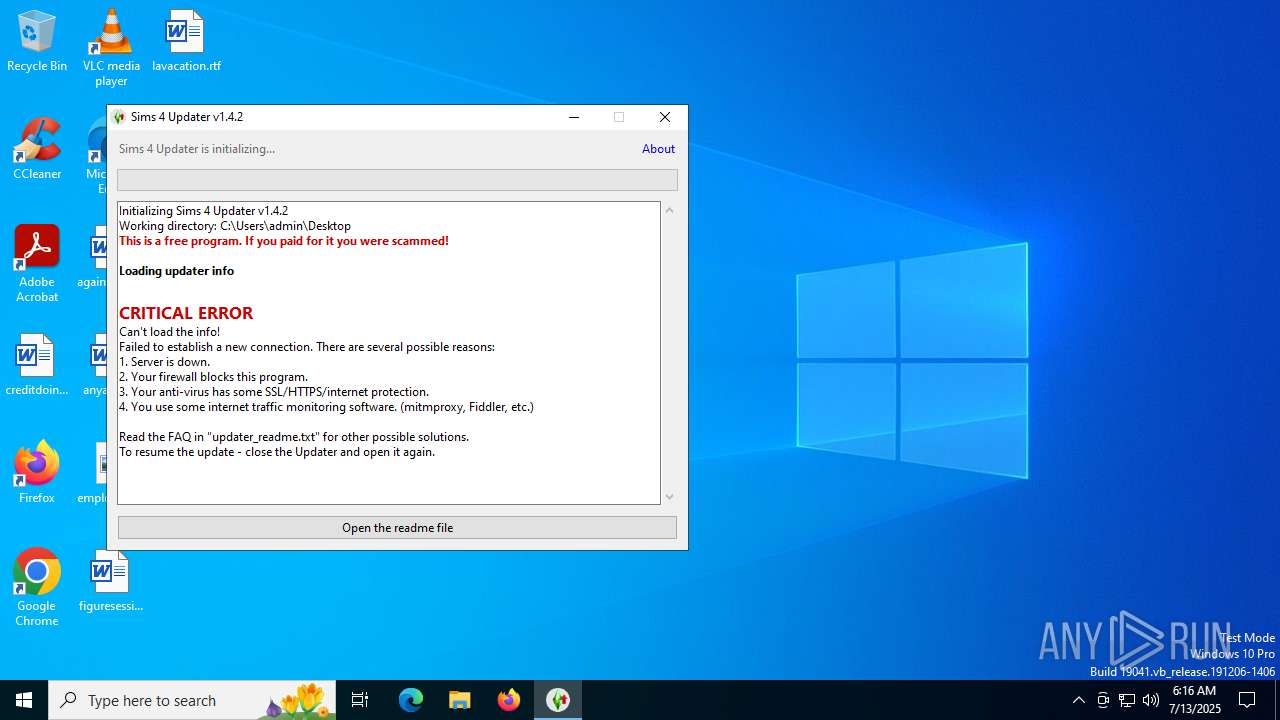Open Task View on the taskbar

(x=360, y=700)
